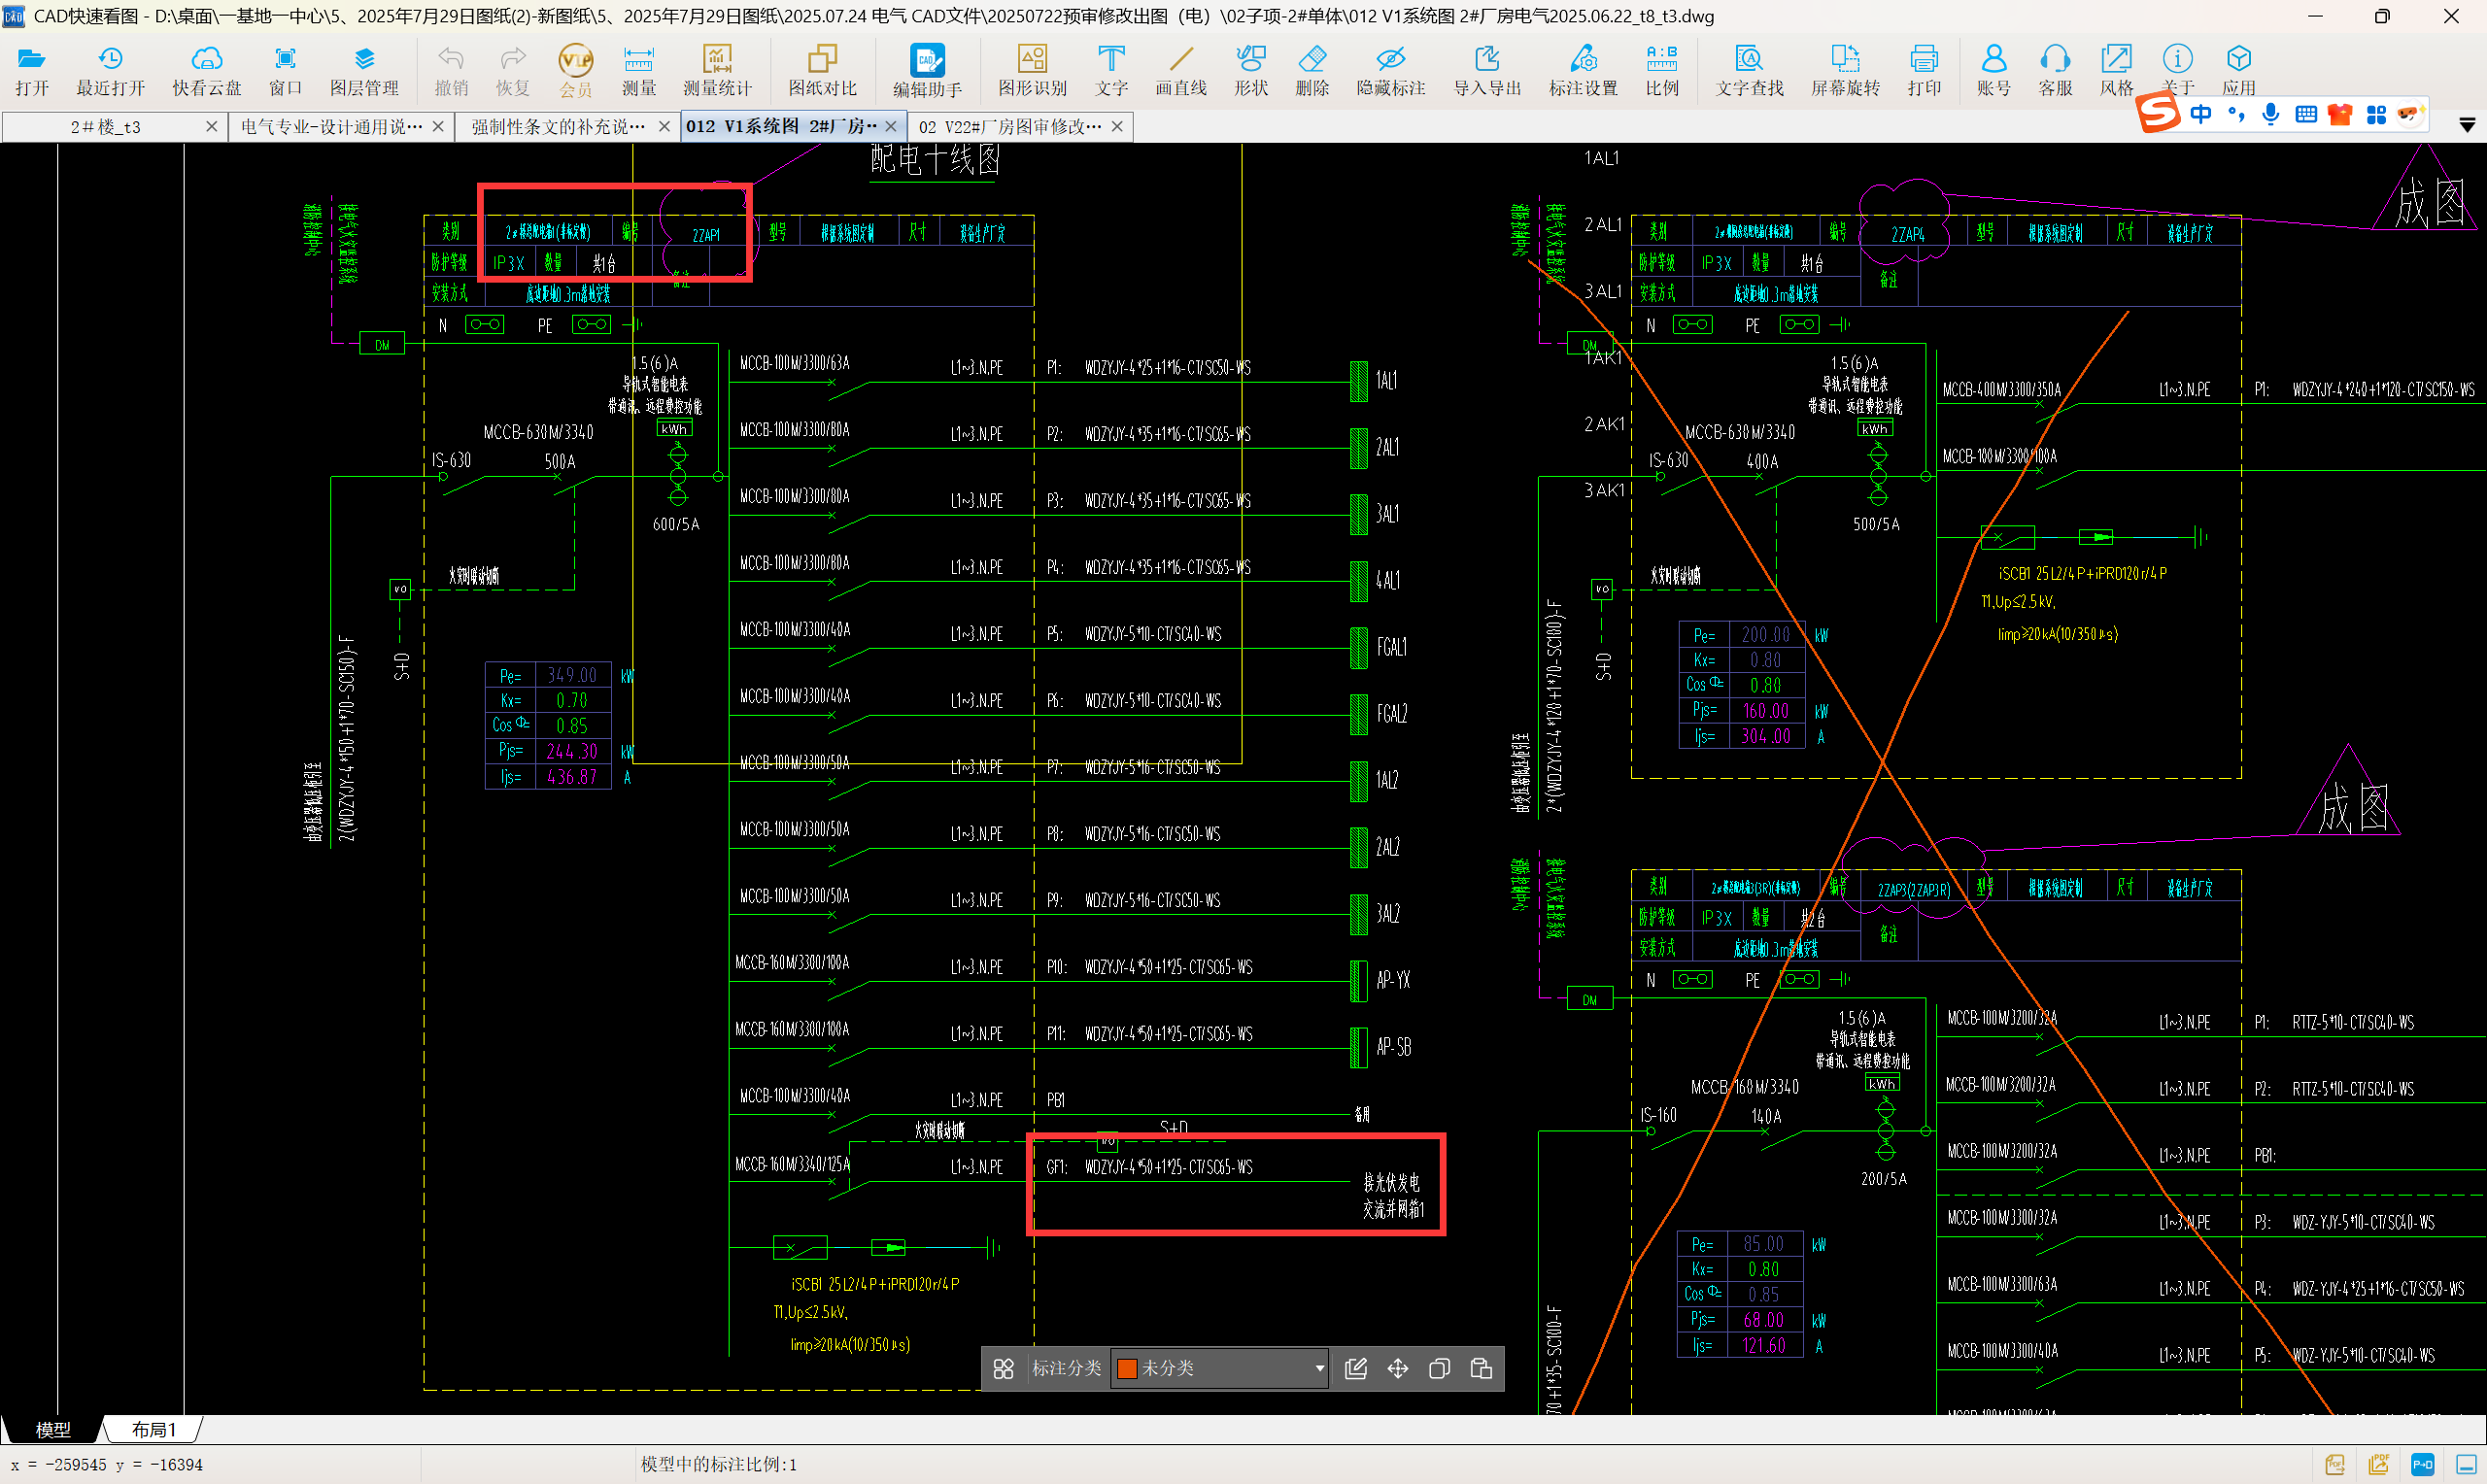Image resolution: width=2487 pixels, height=1484 pixels.
Task: Click the orange 未分类 color swatch
Action: coord(1126,1369)
